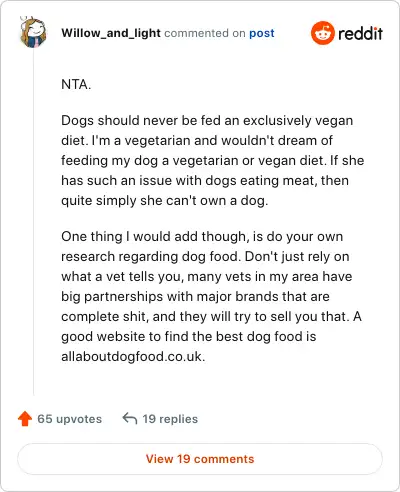Click the "commented on" gray text
This screenshot has height=492, width=400.
point(205,33)
